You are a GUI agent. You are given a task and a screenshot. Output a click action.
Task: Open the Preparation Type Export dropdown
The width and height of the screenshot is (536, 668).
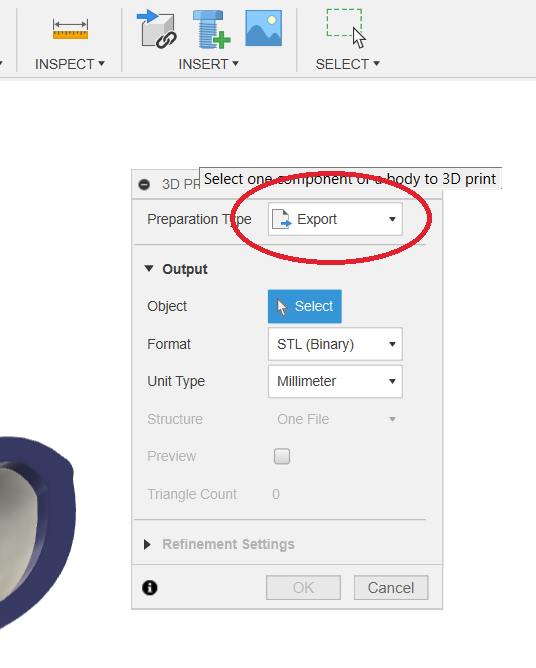click(335, 219)
